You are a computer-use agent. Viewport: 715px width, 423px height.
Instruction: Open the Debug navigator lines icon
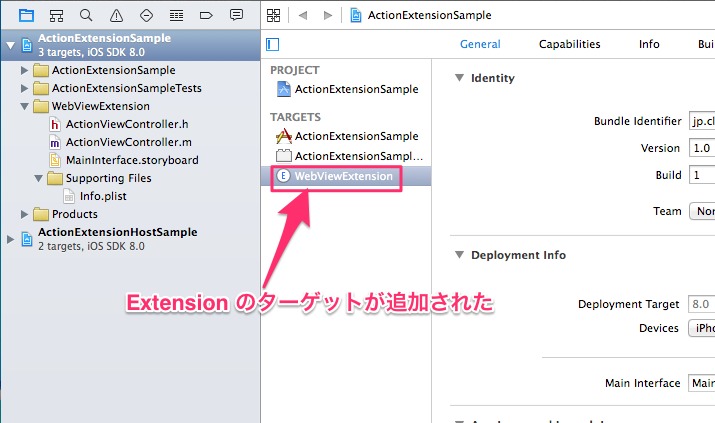176,15
